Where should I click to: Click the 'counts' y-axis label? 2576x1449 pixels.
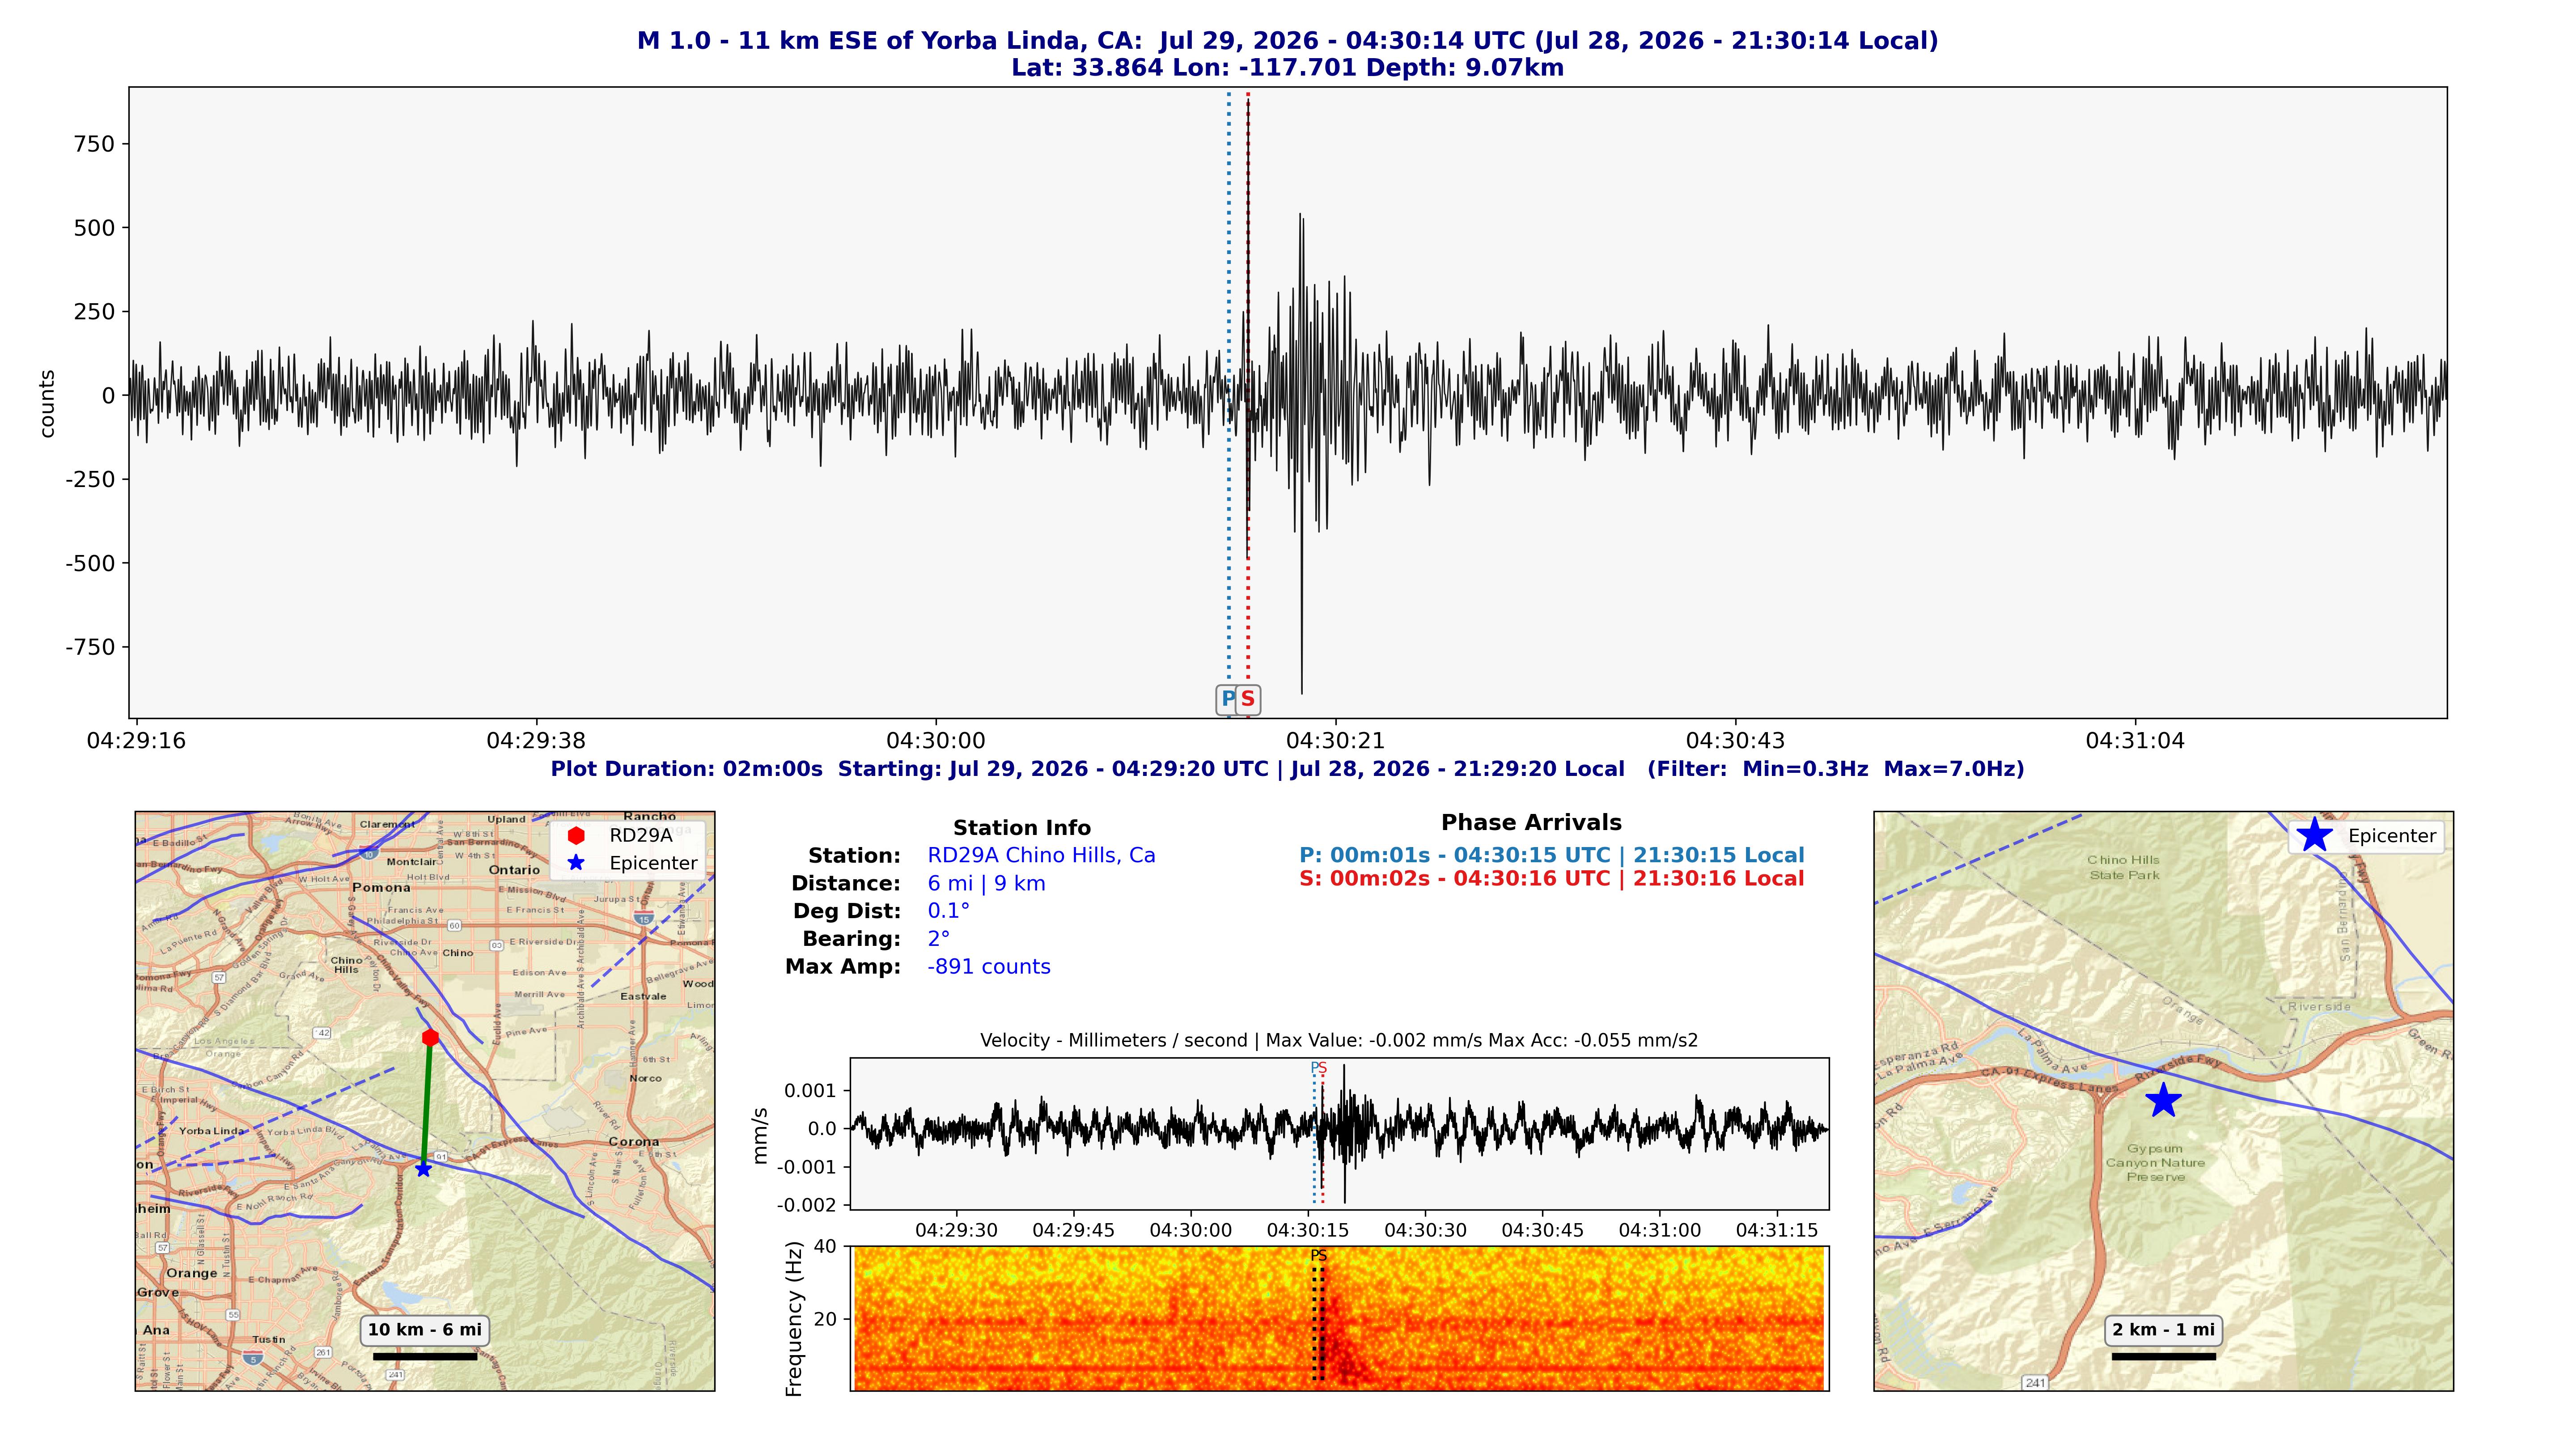coord(47,403)
